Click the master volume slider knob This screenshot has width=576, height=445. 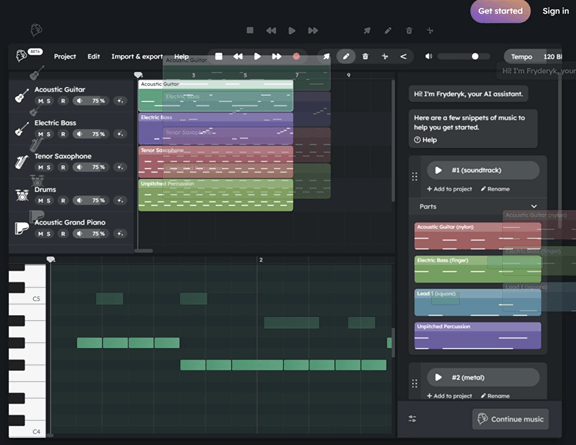[475, 56]
